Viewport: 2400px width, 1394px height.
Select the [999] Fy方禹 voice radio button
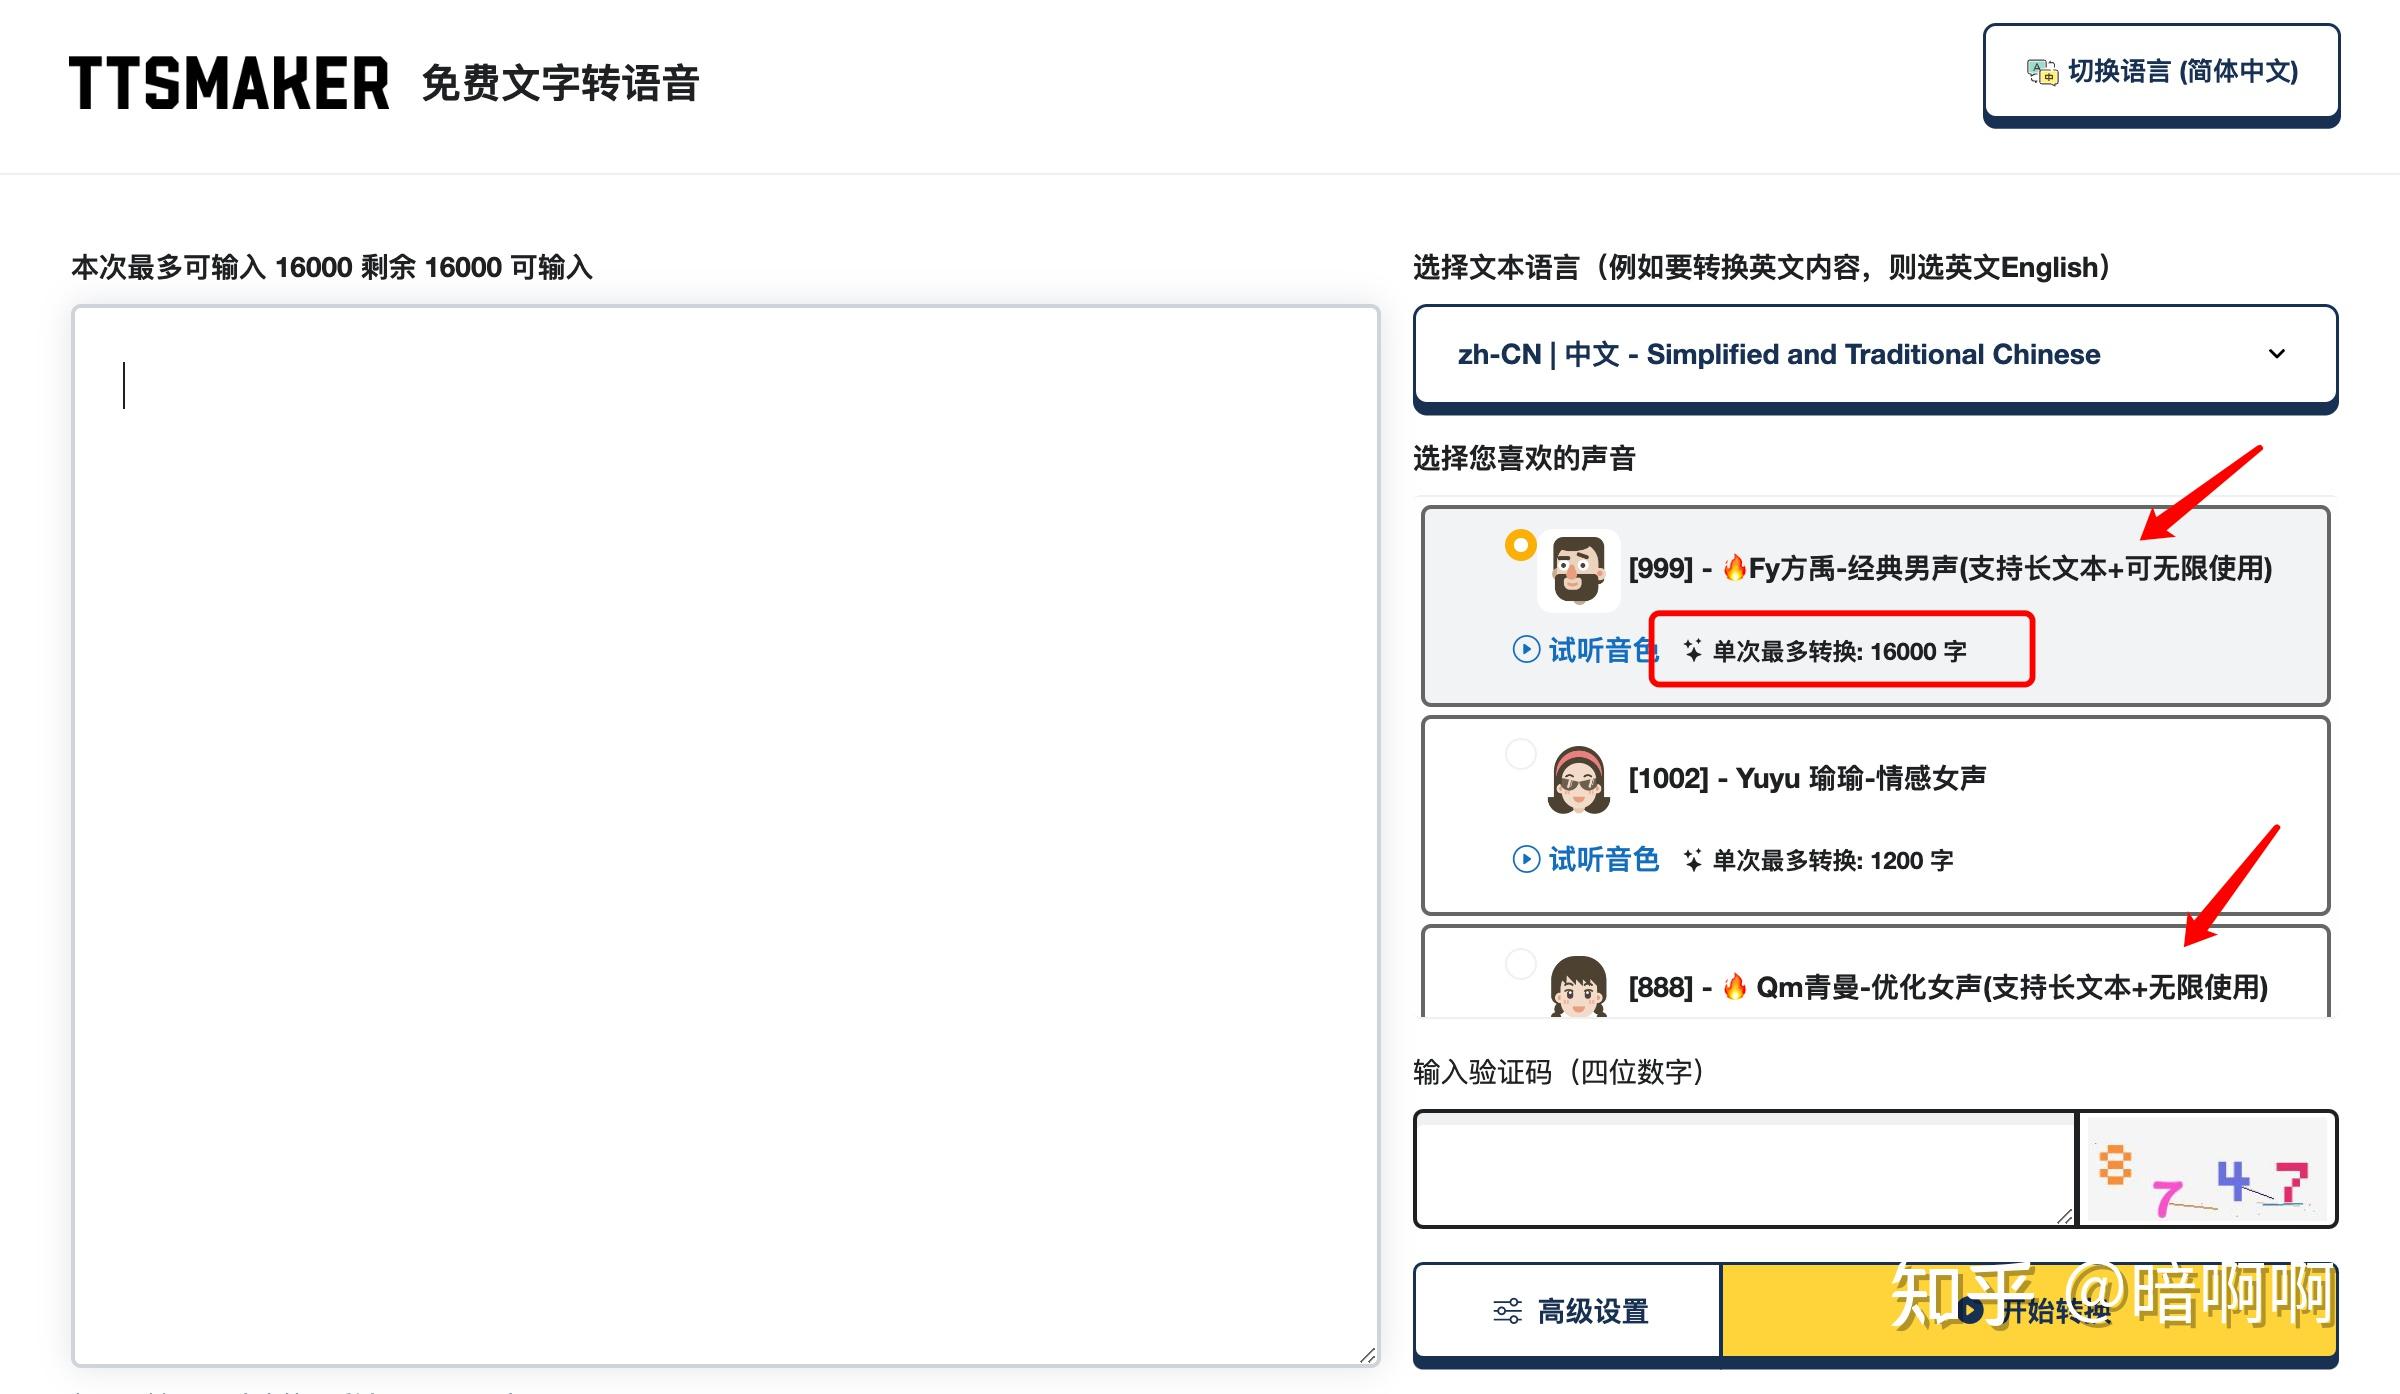click(1520, 545)
